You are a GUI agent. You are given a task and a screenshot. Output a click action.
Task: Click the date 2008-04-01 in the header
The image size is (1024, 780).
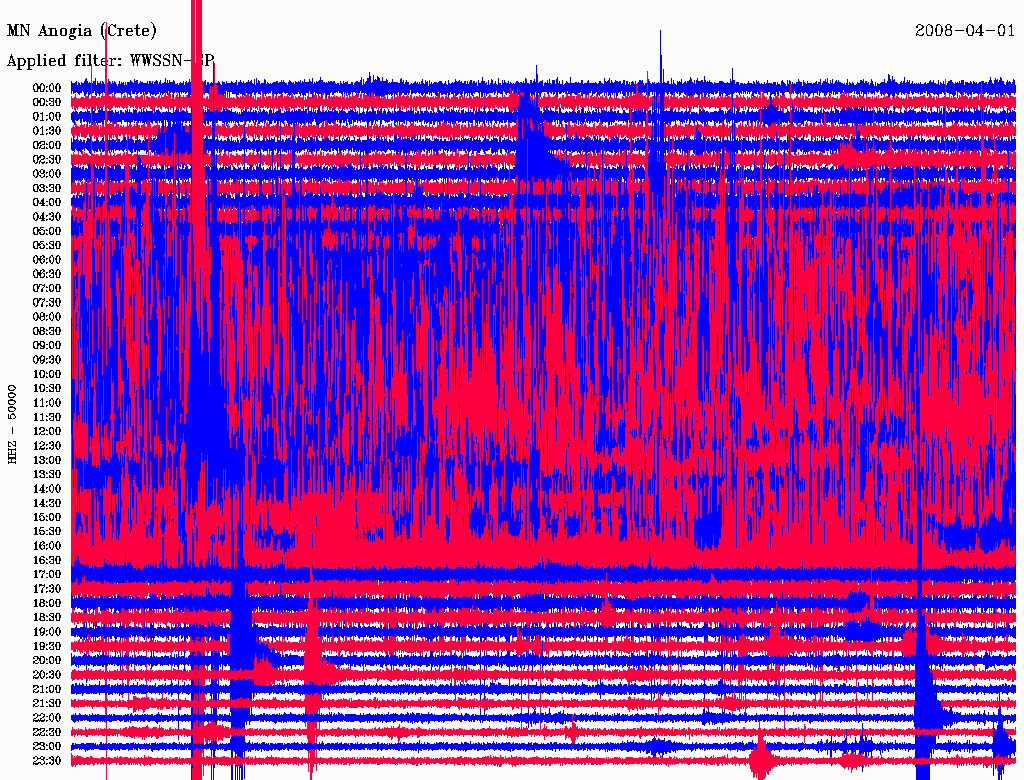tap(965, 31)
